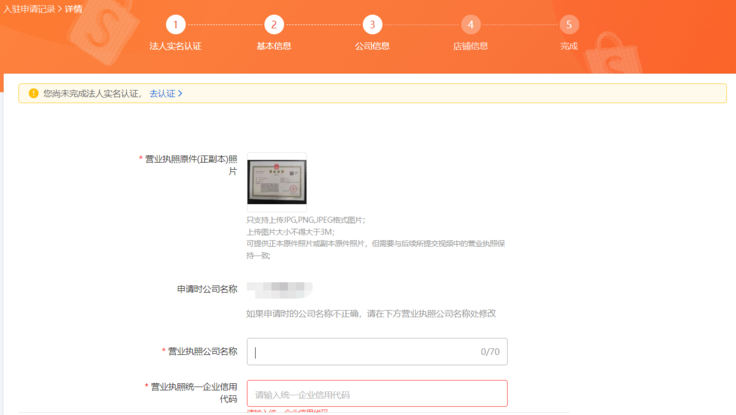
Task: Click the notice text 您尚未完成法人实名认证
Action: [x=92, y=93]
